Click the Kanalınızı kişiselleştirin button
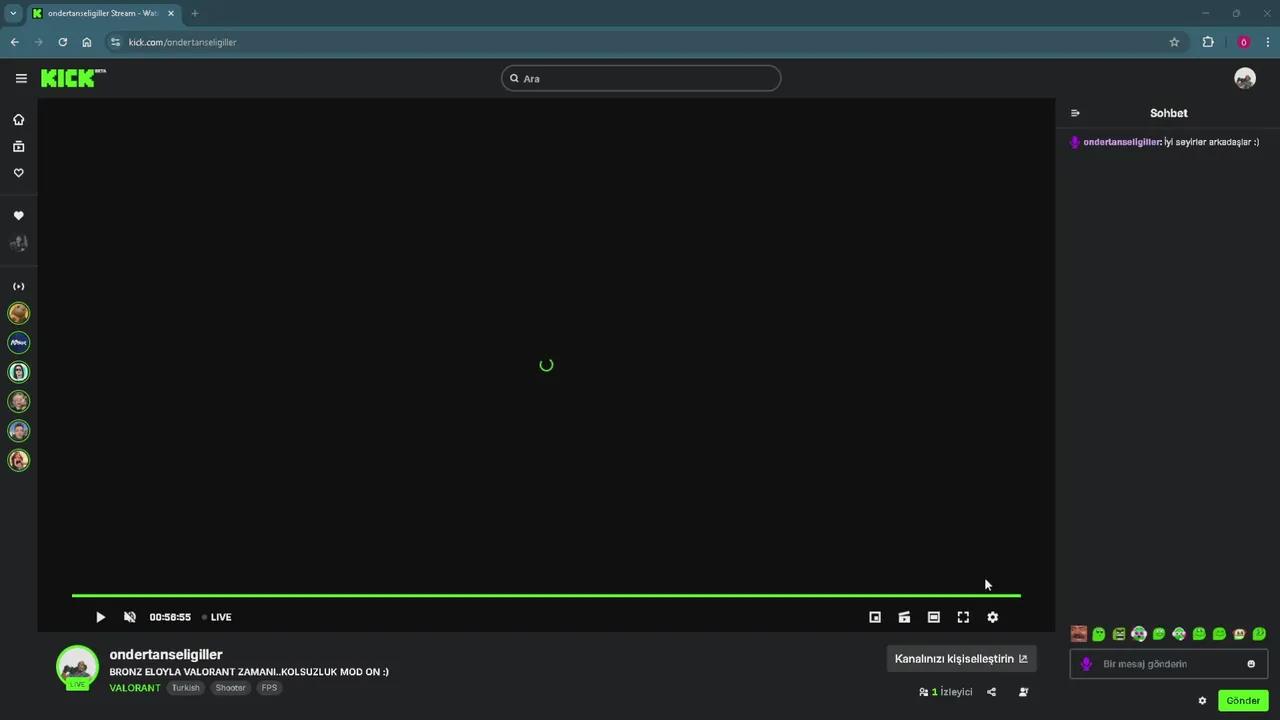 click(961, 659)
